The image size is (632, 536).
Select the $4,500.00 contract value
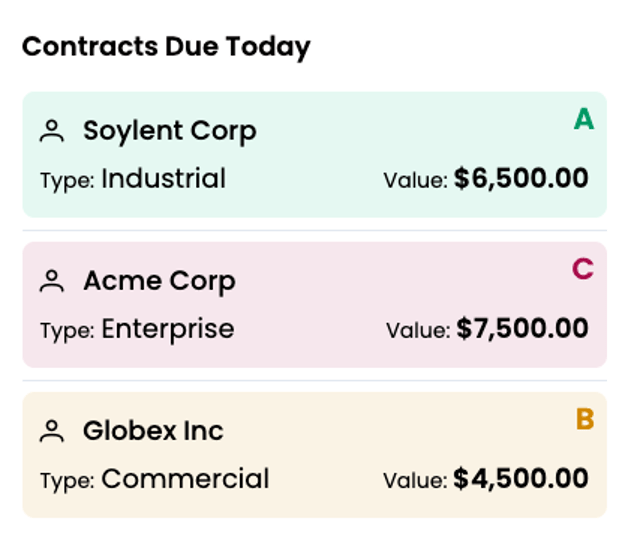[521, 479]
